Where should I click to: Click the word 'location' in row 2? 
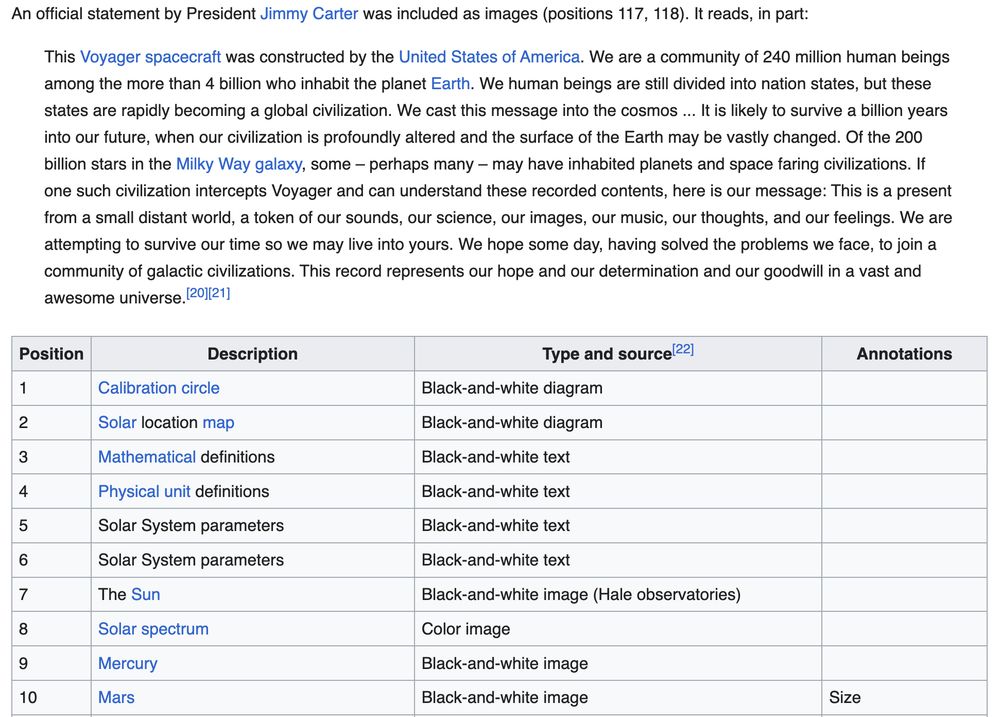point(170,422)
